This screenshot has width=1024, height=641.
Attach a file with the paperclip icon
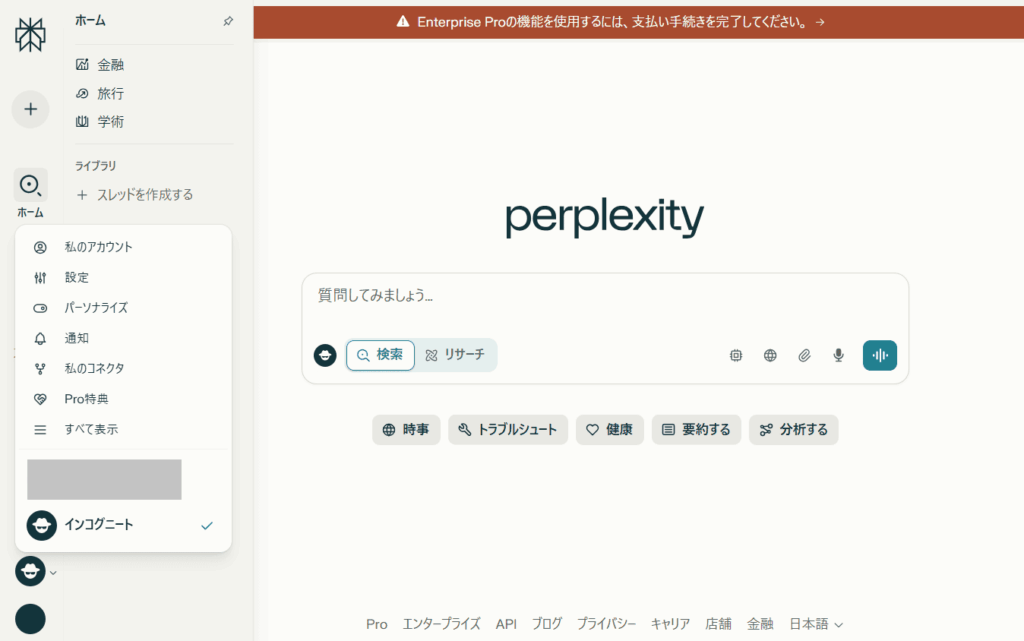pos(805,355)
